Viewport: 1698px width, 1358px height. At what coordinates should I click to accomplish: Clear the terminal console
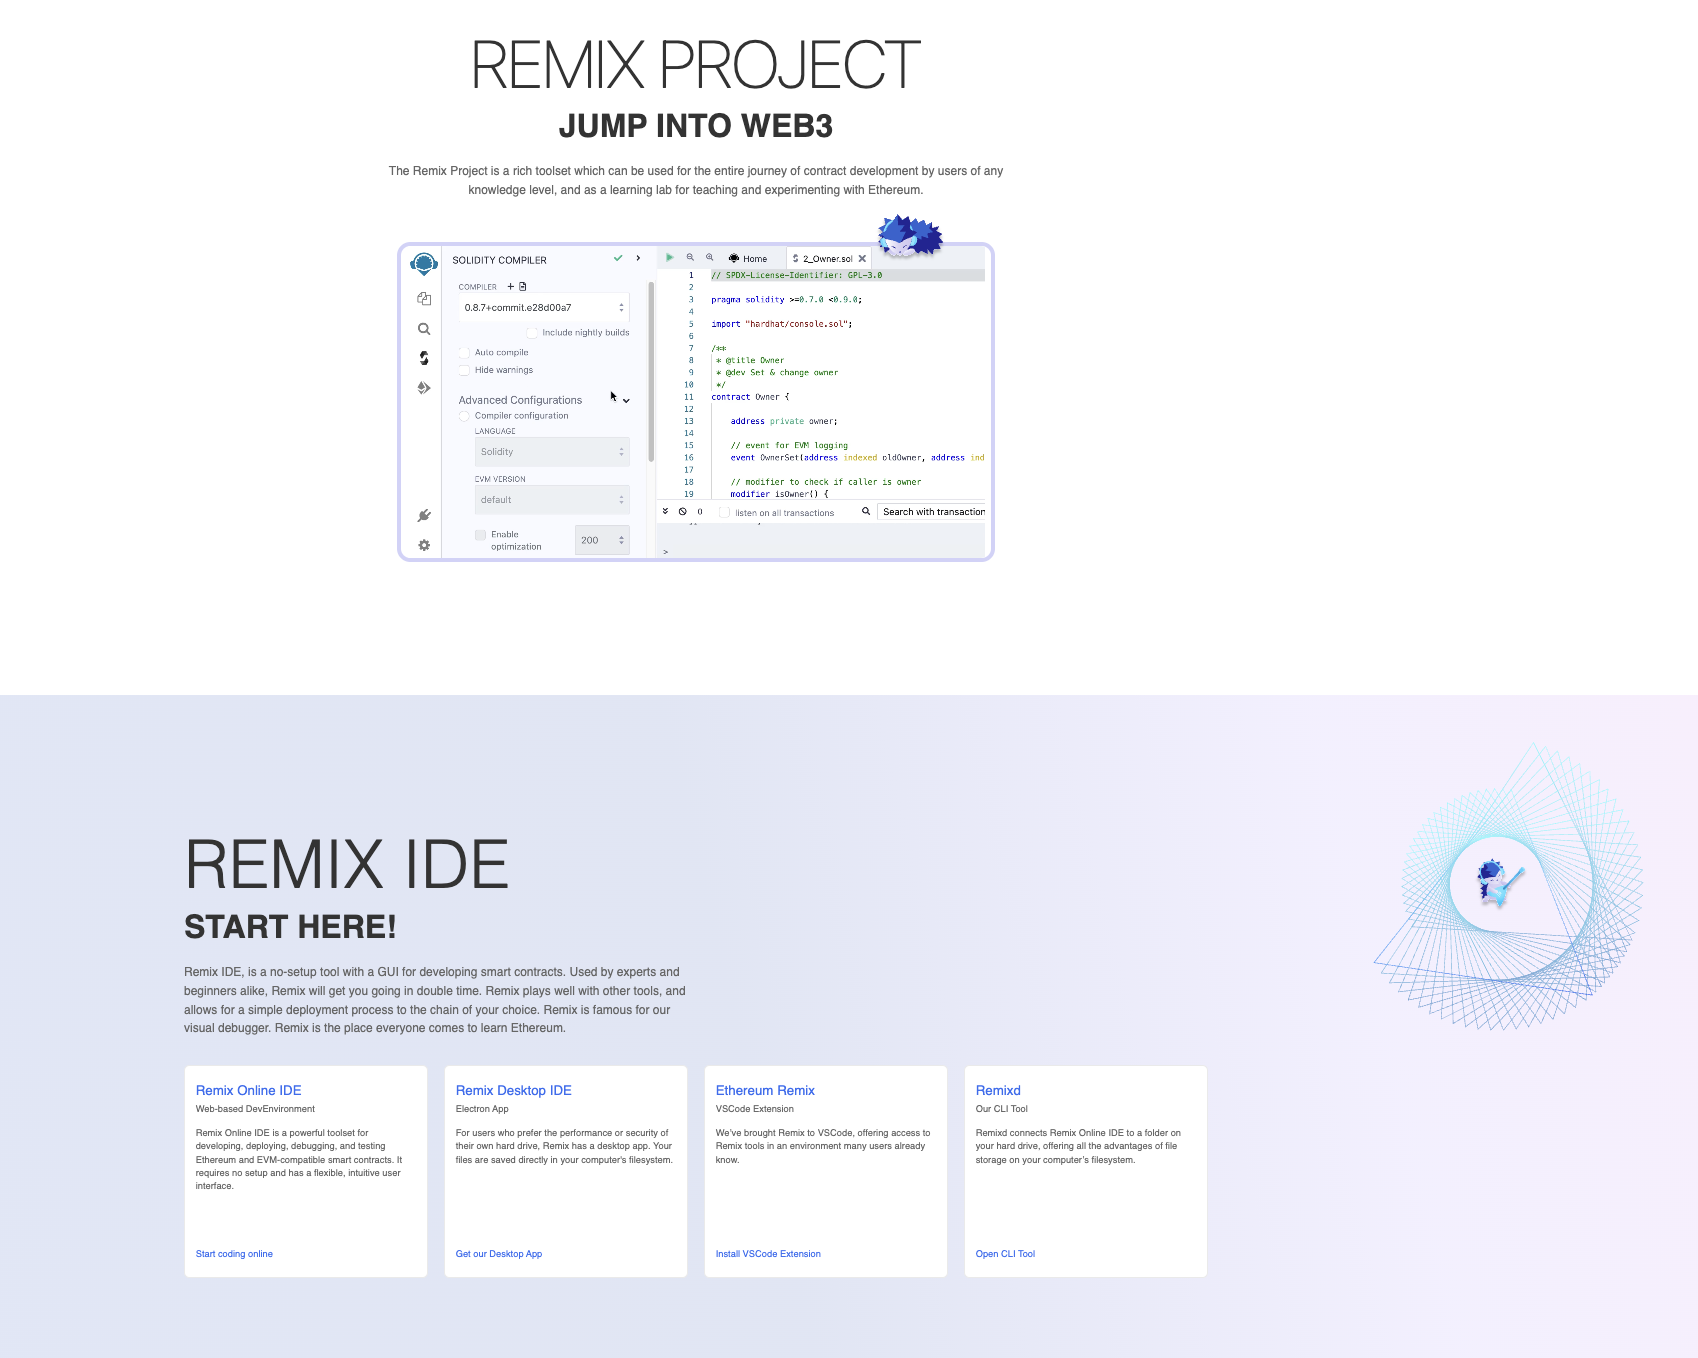pyautogui.click(x=683, y=511)
